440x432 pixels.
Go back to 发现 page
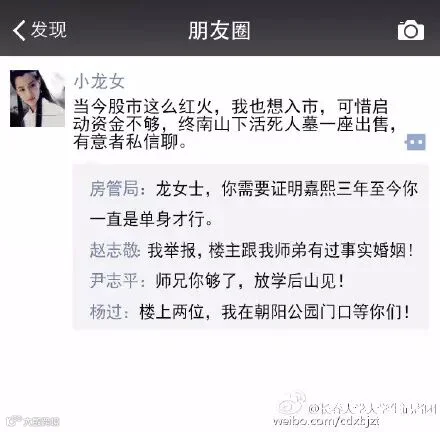(x=49, y=29)
